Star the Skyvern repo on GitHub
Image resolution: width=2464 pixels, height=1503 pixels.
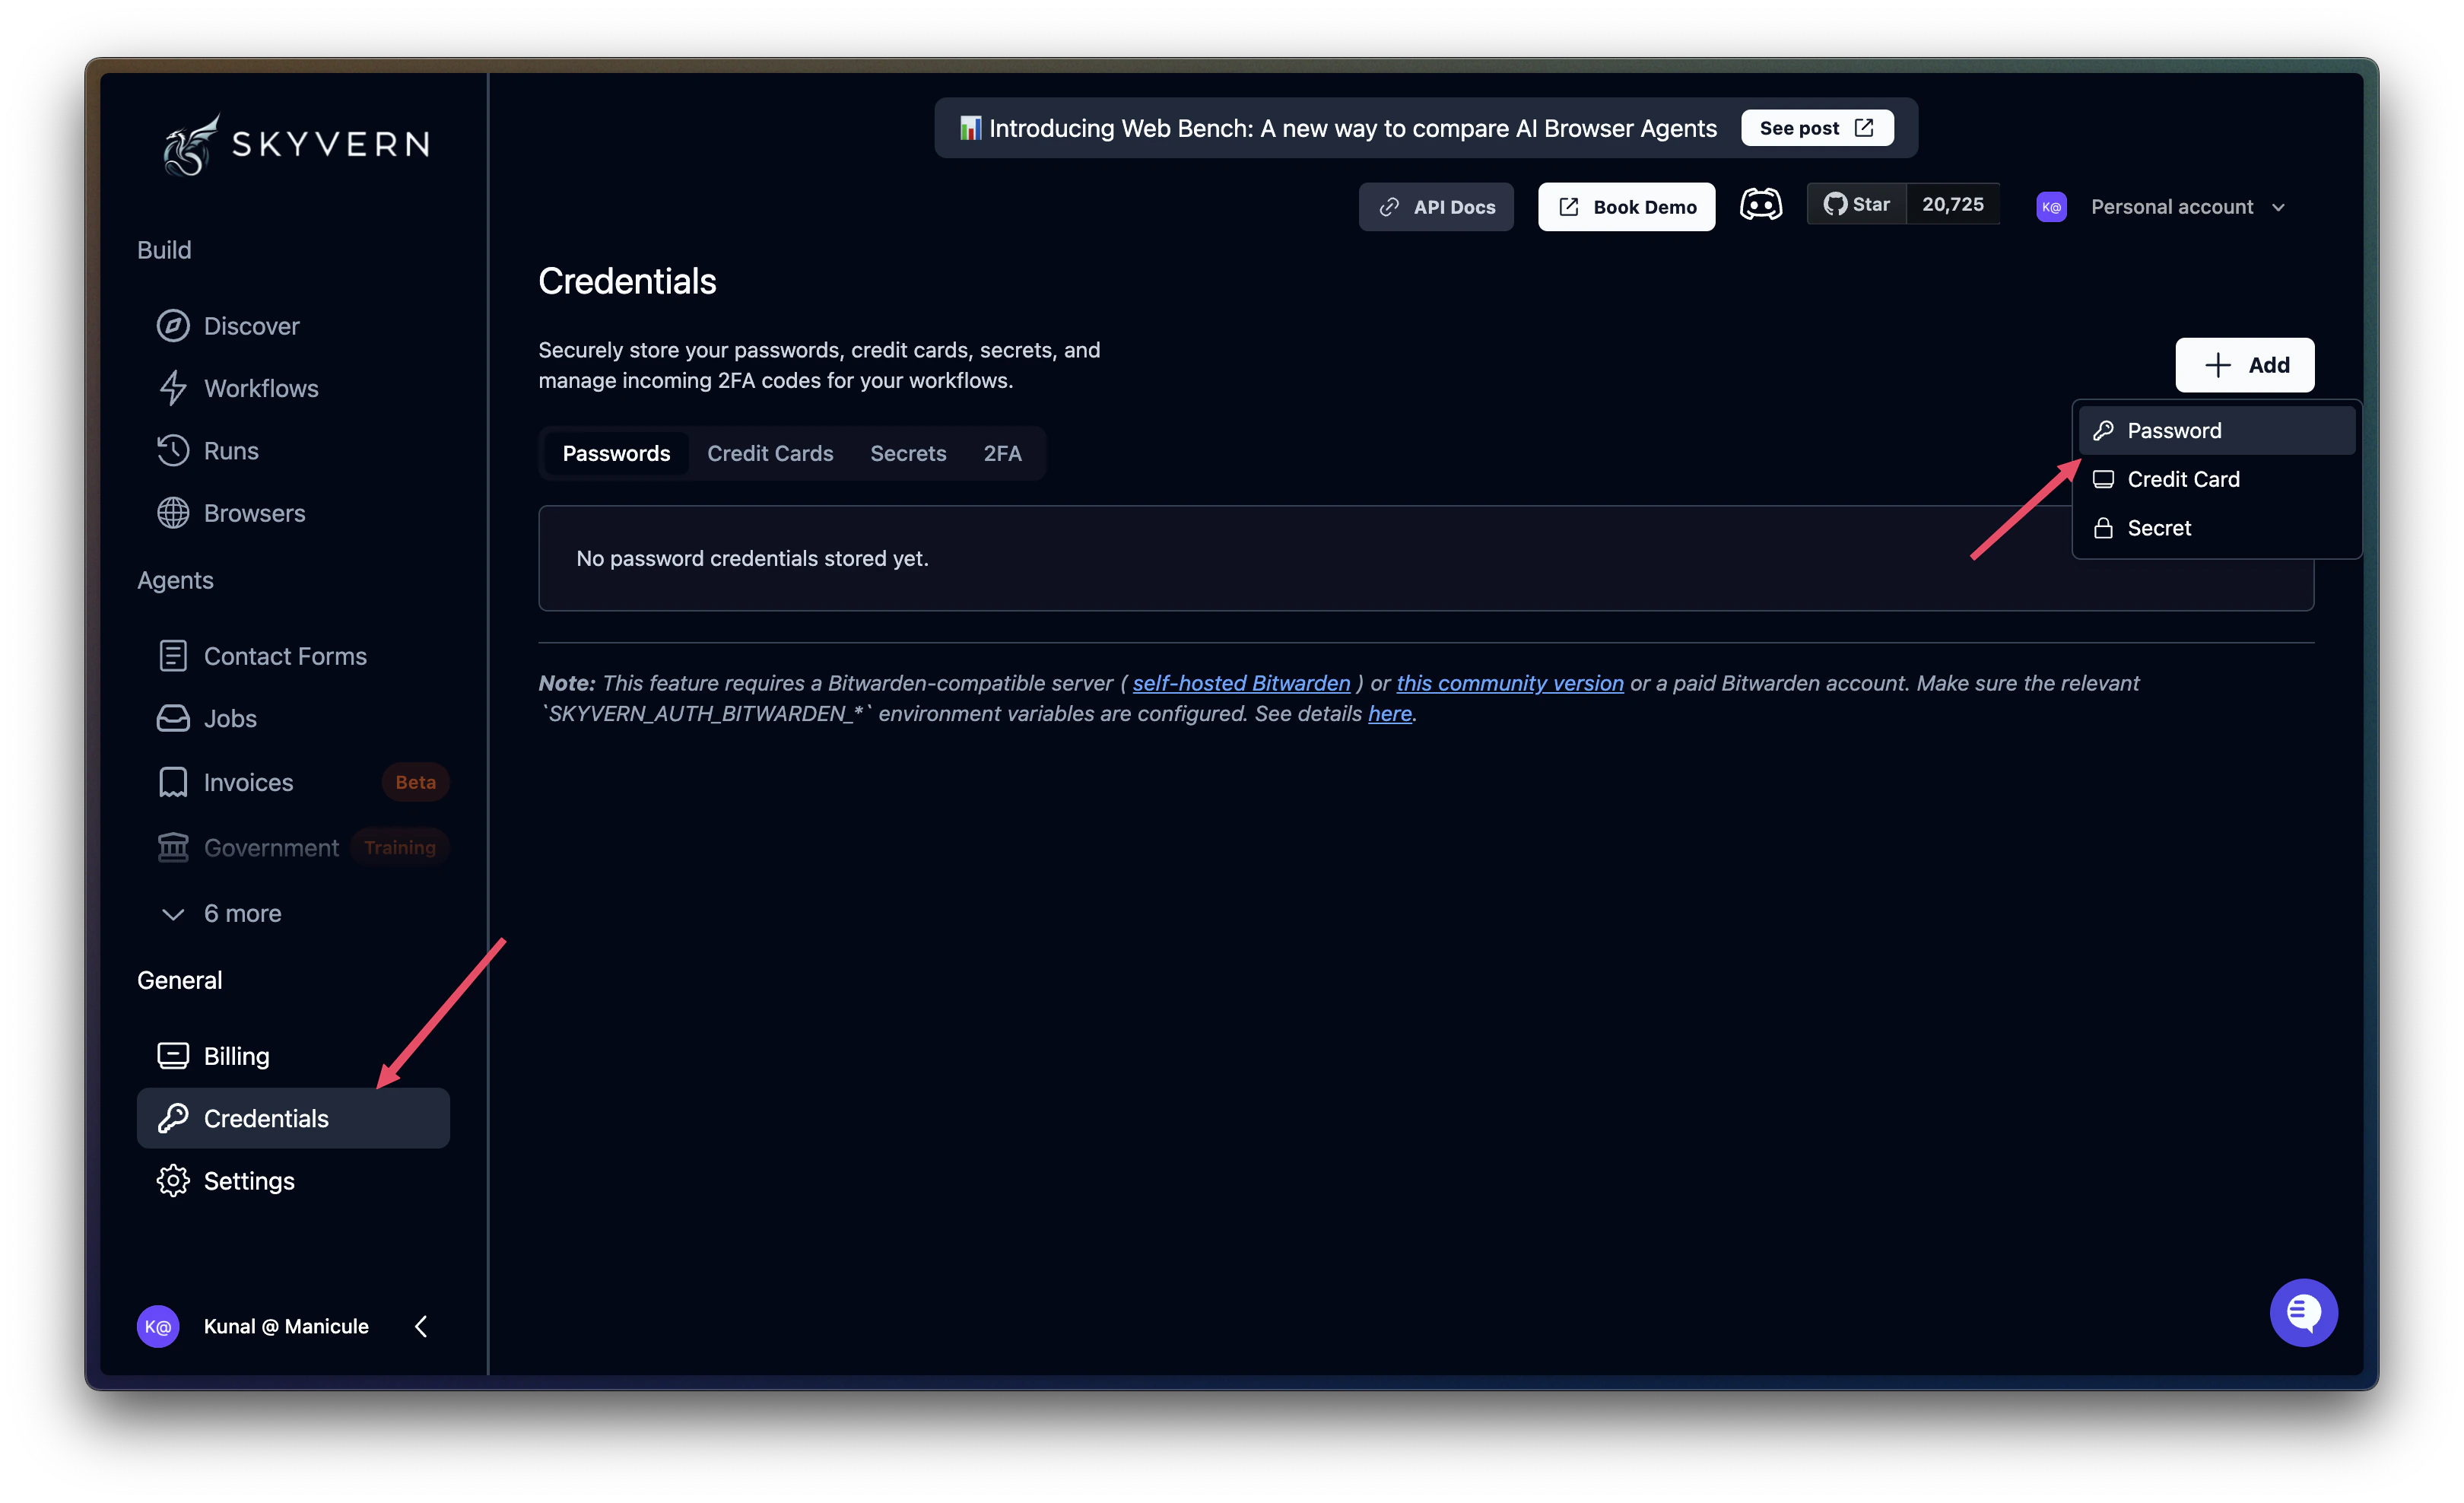[1858, 203]
